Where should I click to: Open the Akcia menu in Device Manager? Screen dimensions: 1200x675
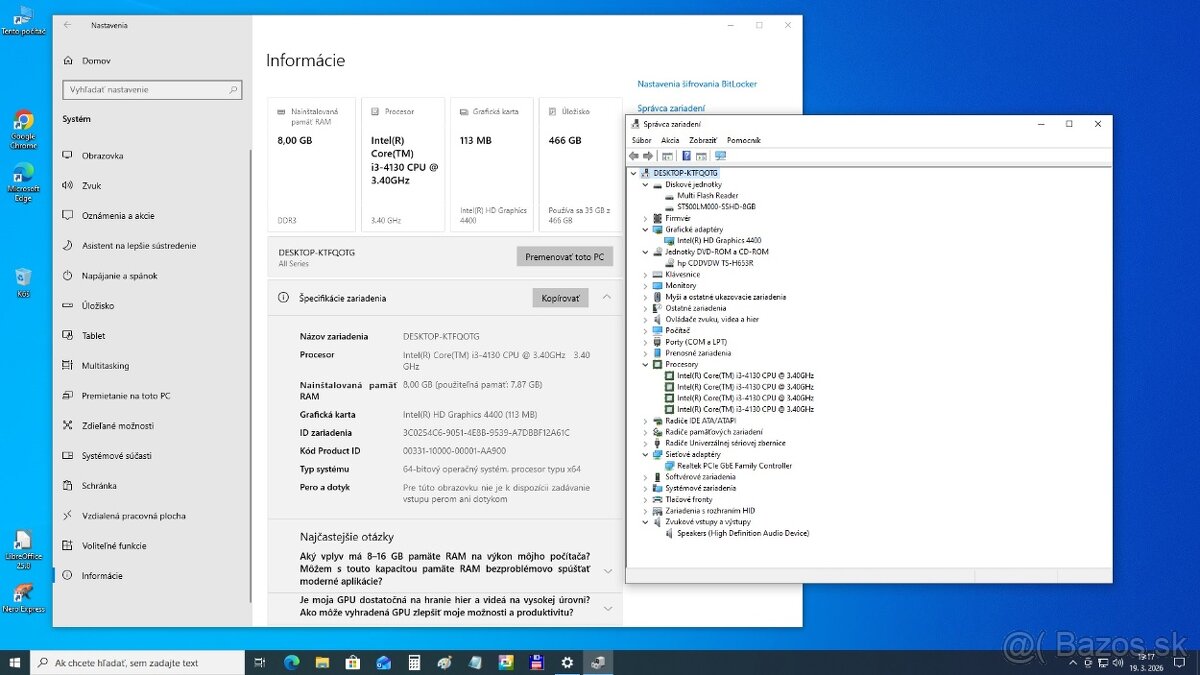click(670, 140)
